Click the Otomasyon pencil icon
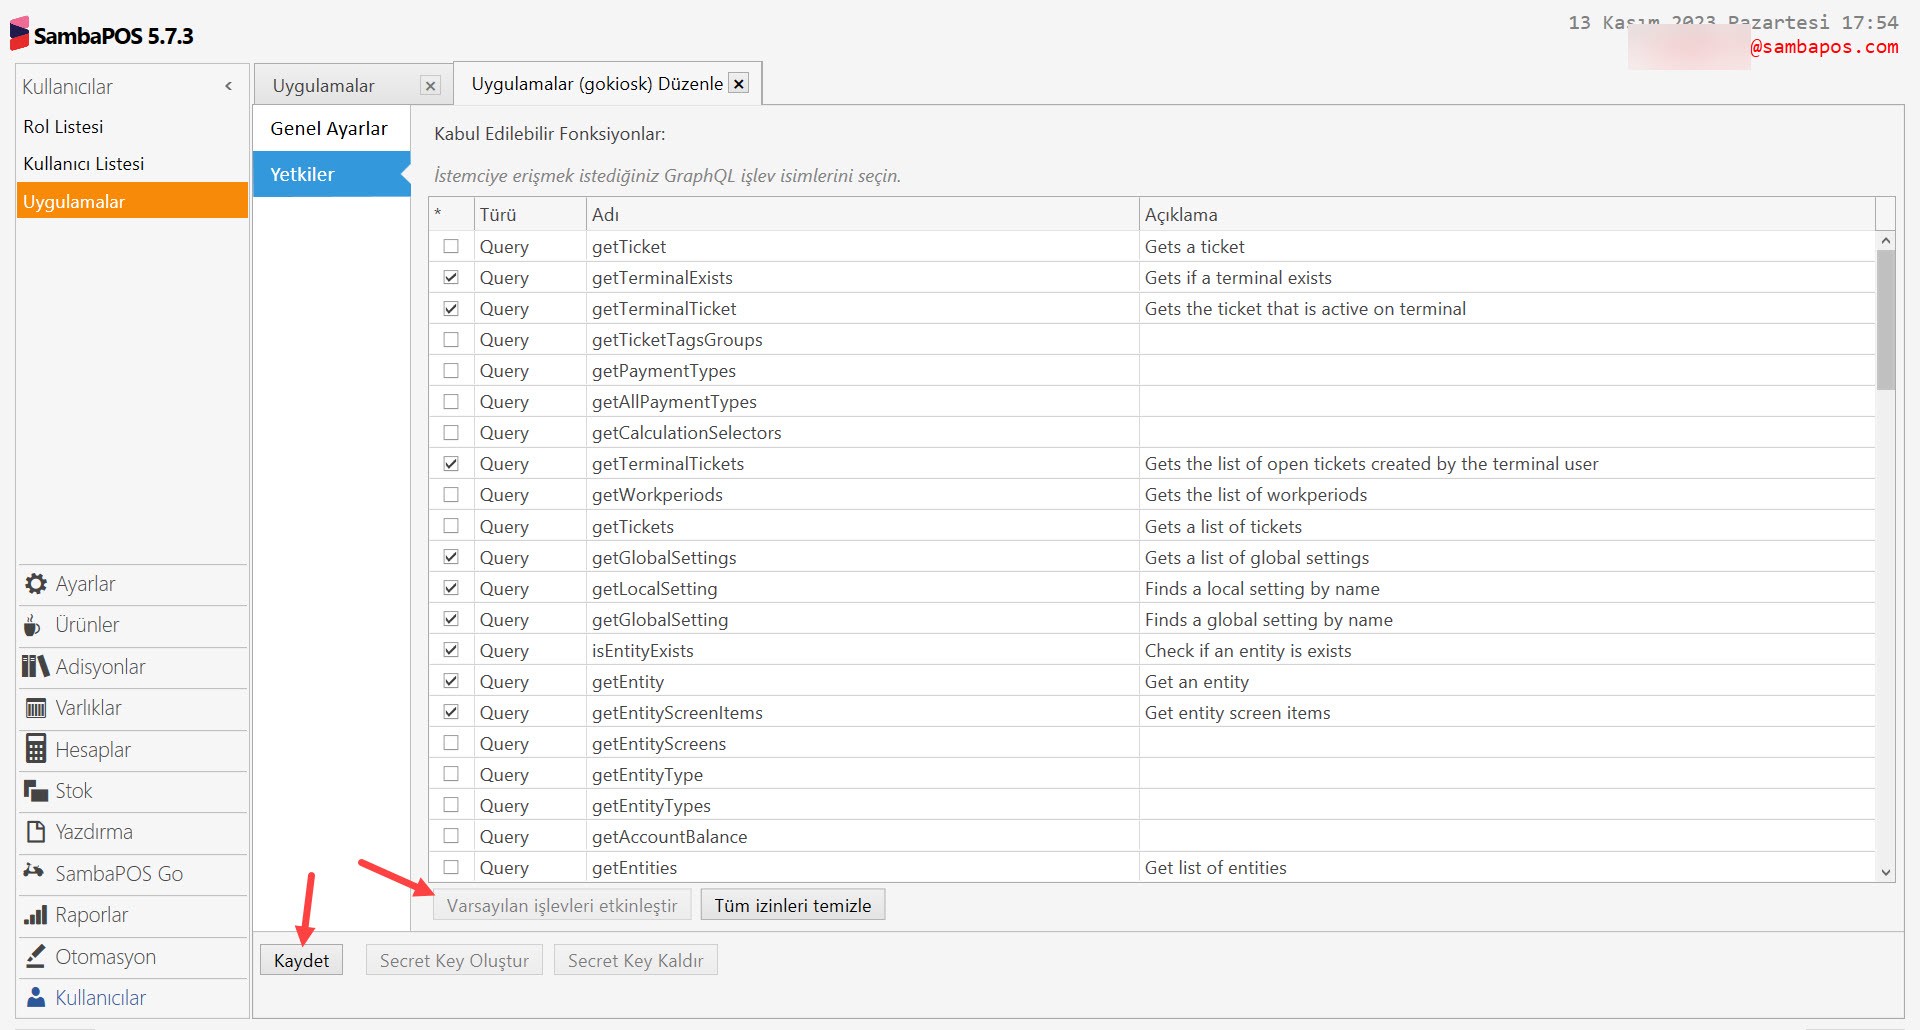Screen dimensions: 1920x1030 36,956
